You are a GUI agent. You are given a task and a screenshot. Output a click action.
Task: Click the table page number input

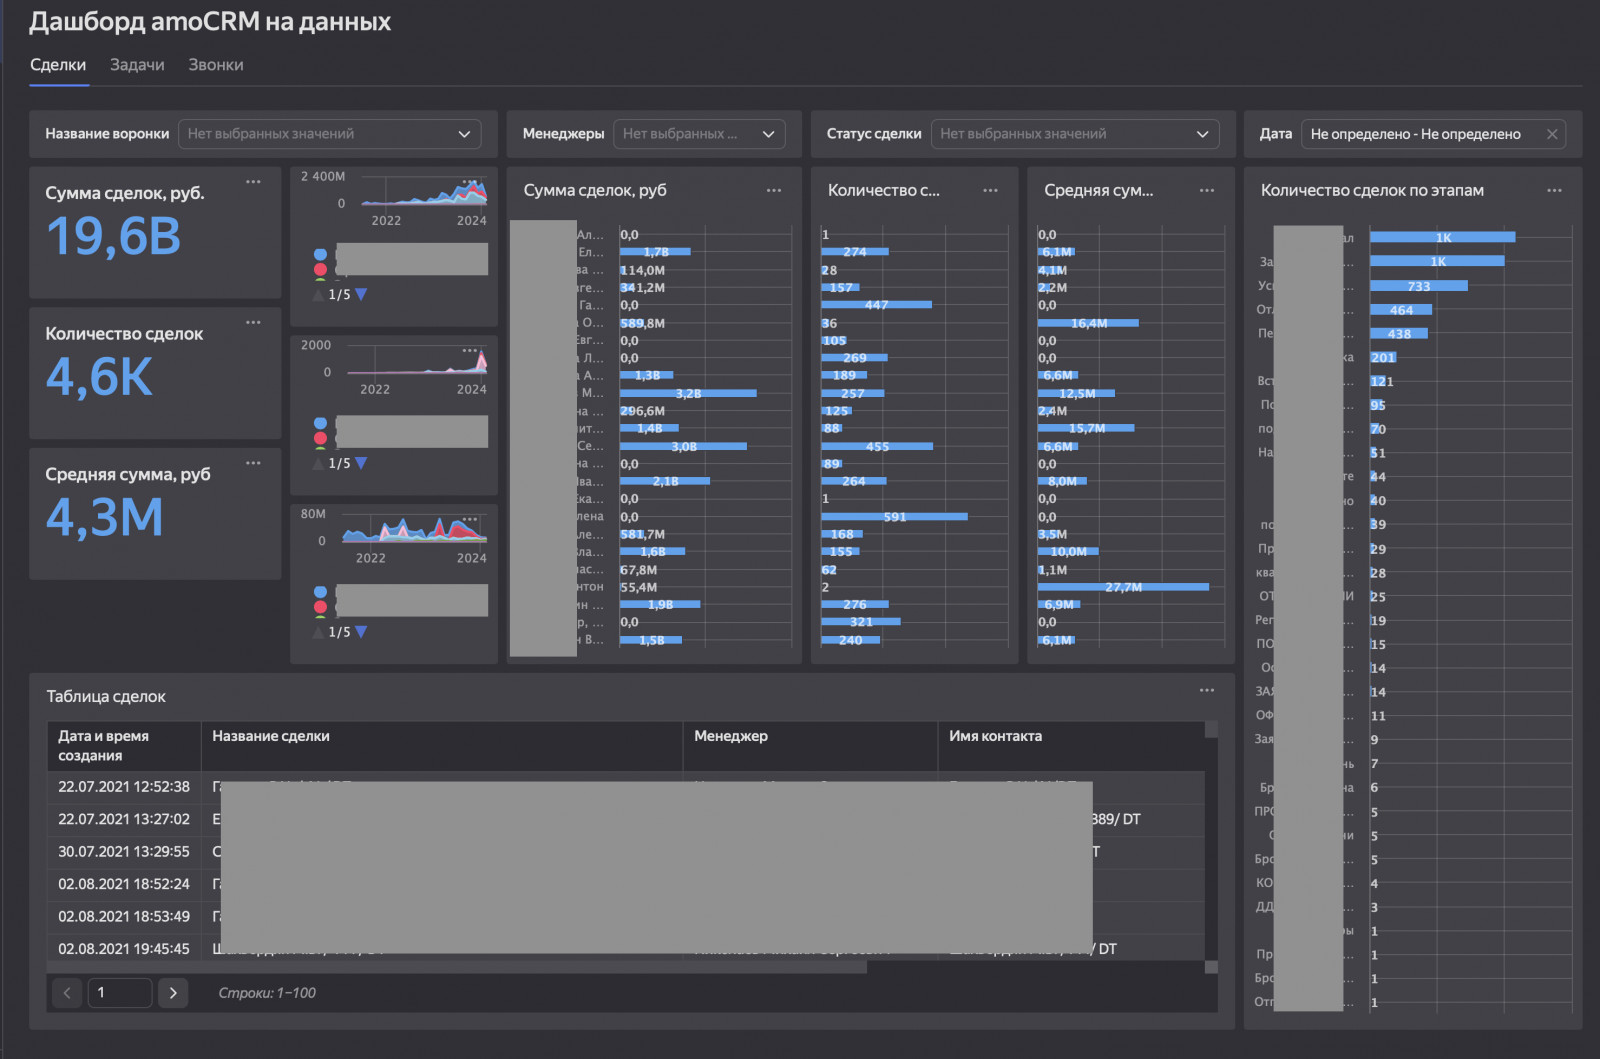[x=120, y=993]
